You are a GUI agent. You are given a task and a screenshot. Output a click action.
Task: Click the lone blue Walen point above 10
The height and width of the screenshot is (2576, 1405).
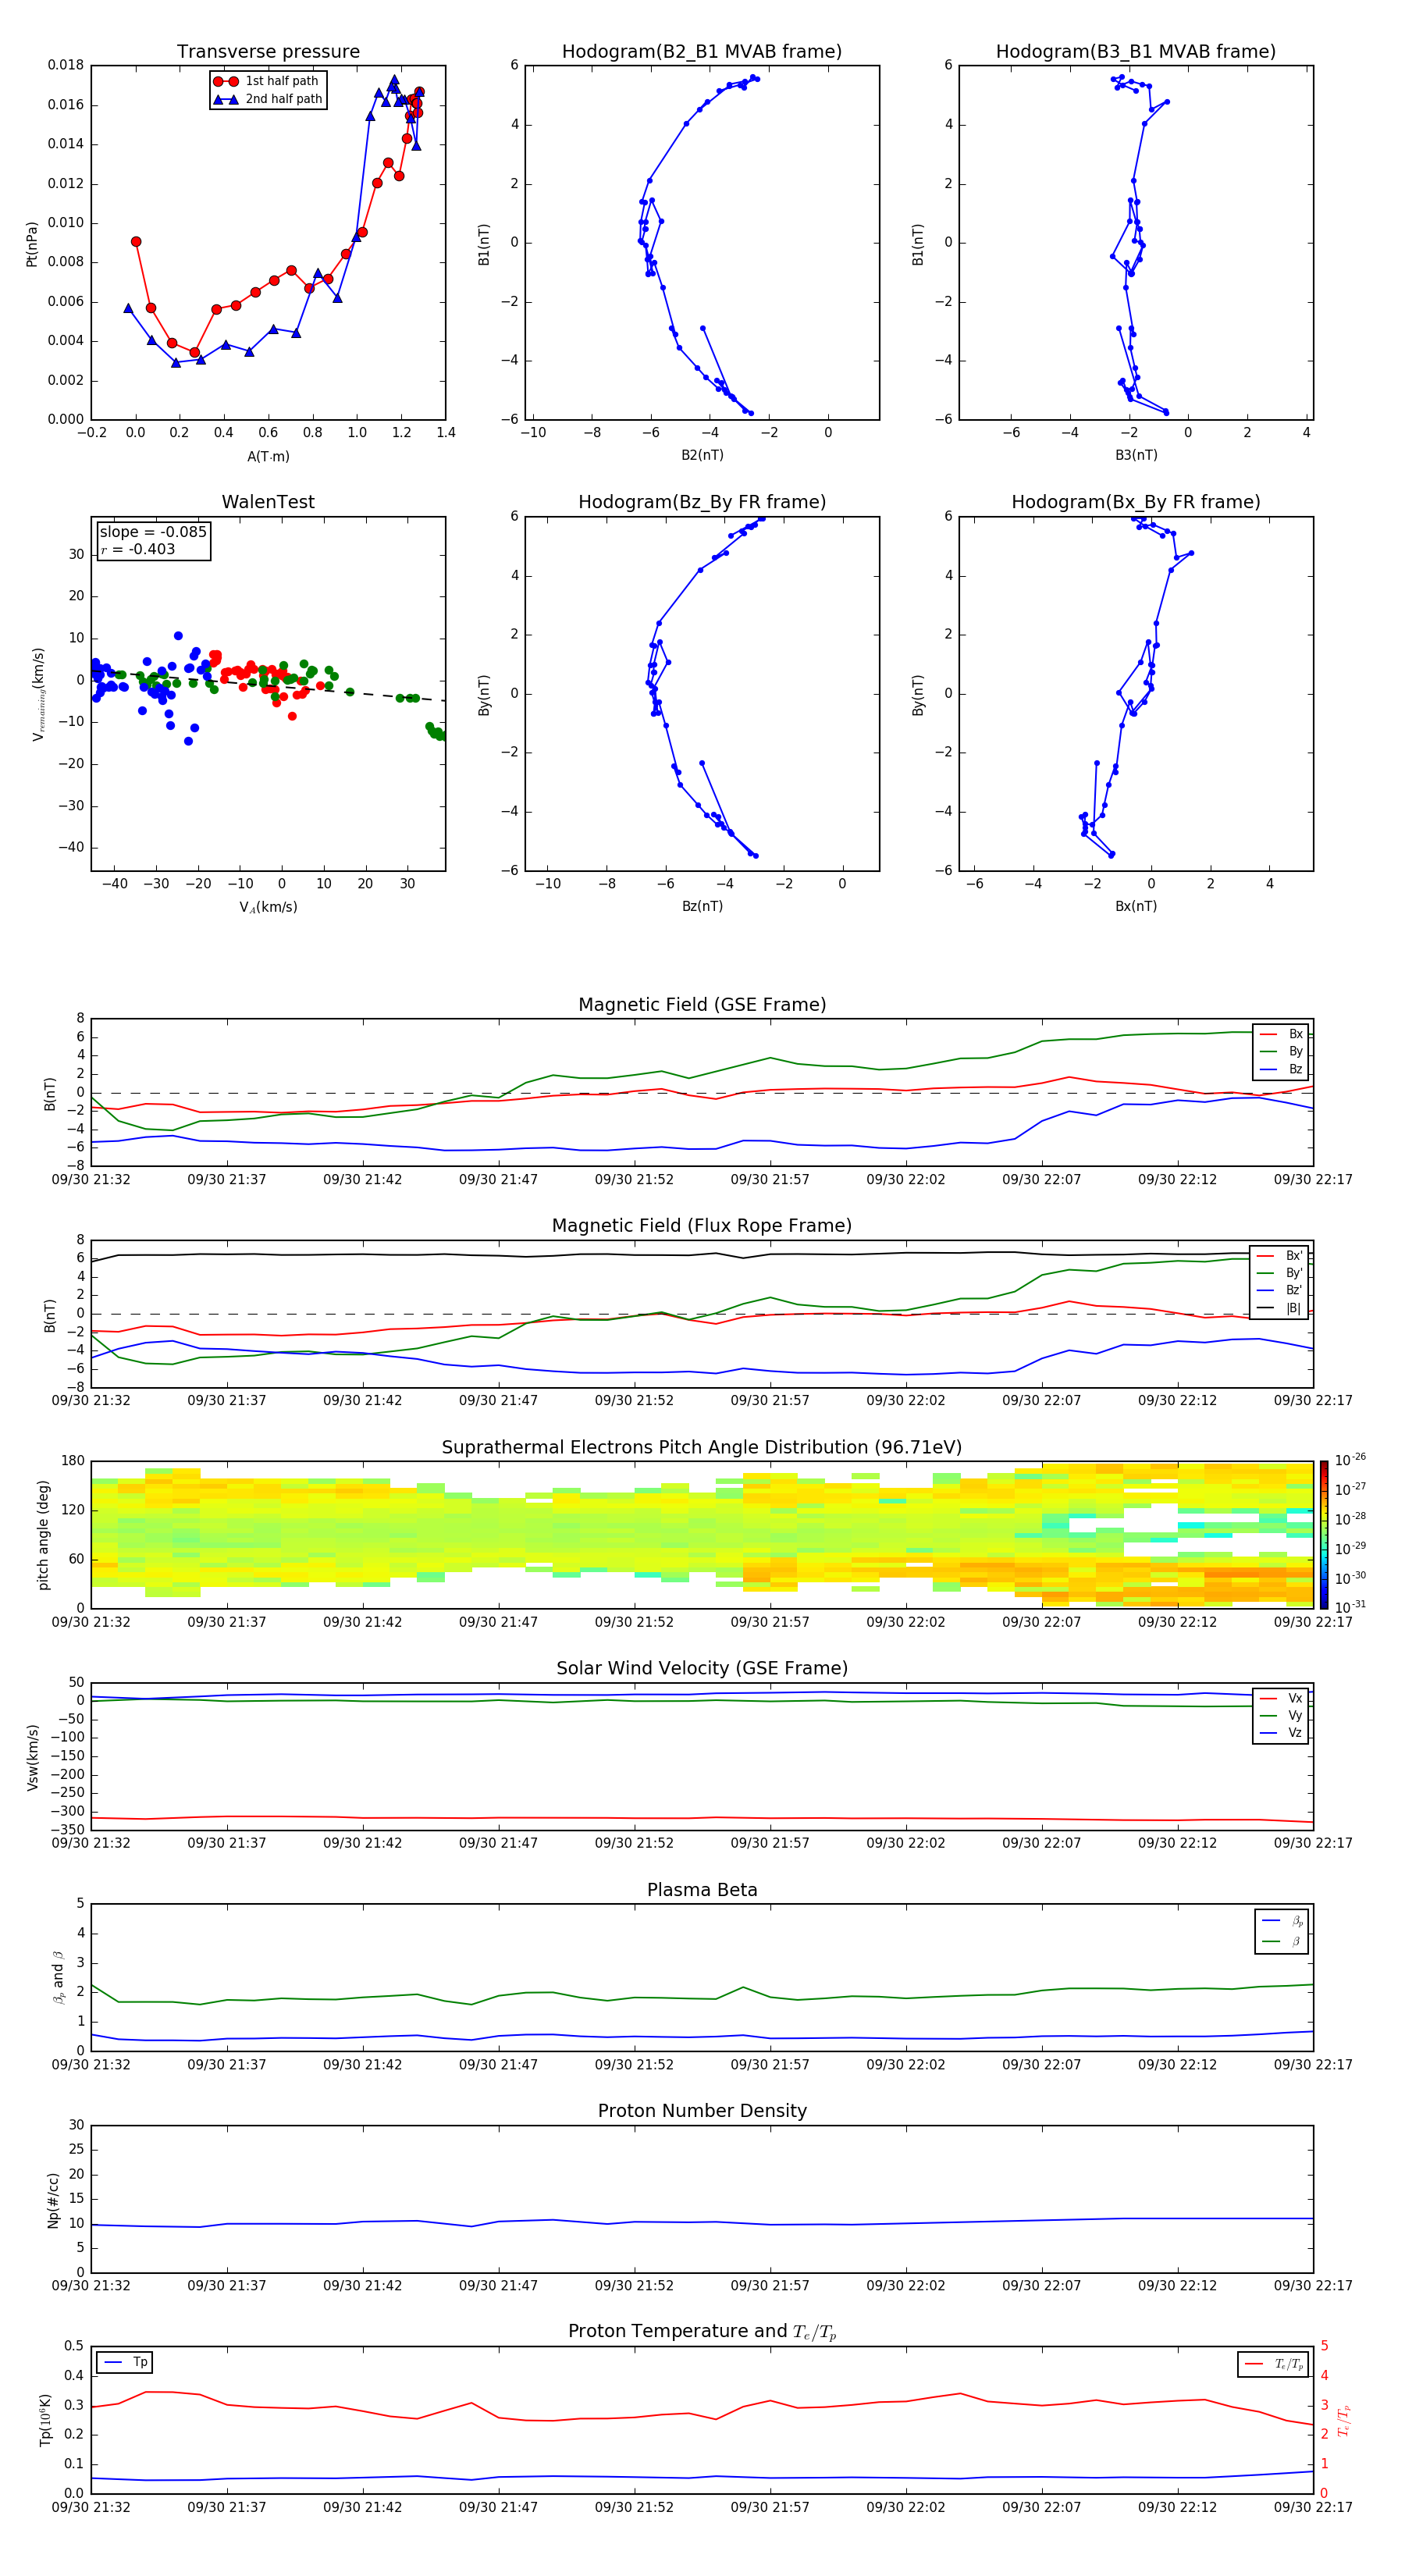(178, 636)
